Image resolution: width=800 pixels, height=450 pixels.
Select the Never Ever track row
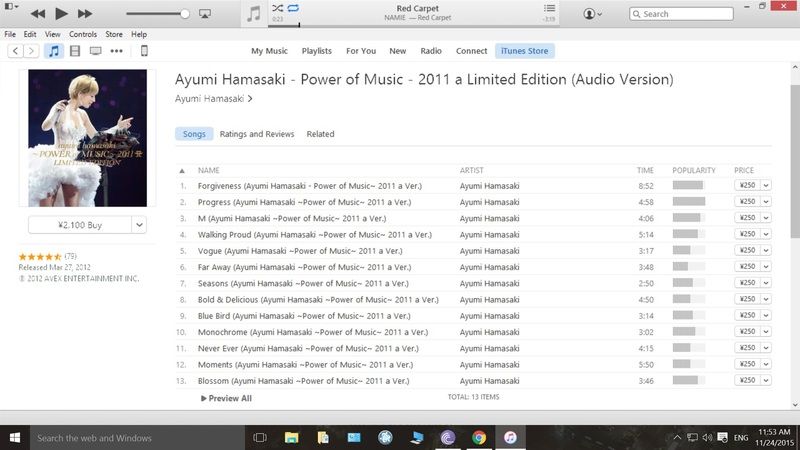point(473,348)
